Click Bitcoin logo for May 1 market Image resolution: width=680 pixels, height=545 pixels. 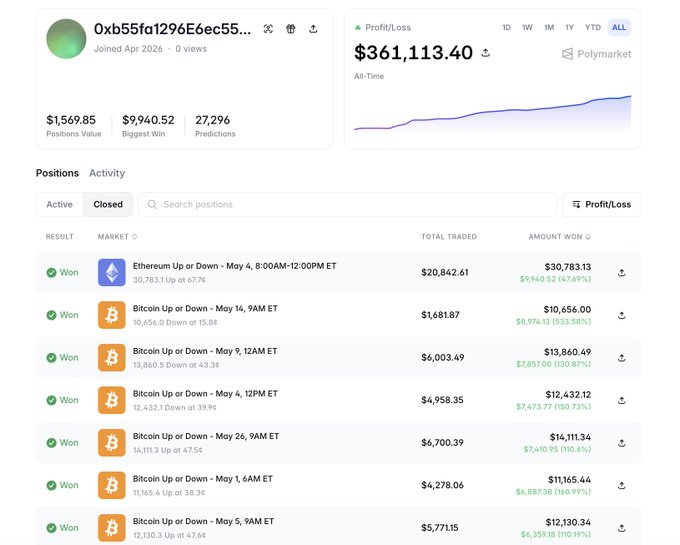pyautogui.click(x=111, y=485)
